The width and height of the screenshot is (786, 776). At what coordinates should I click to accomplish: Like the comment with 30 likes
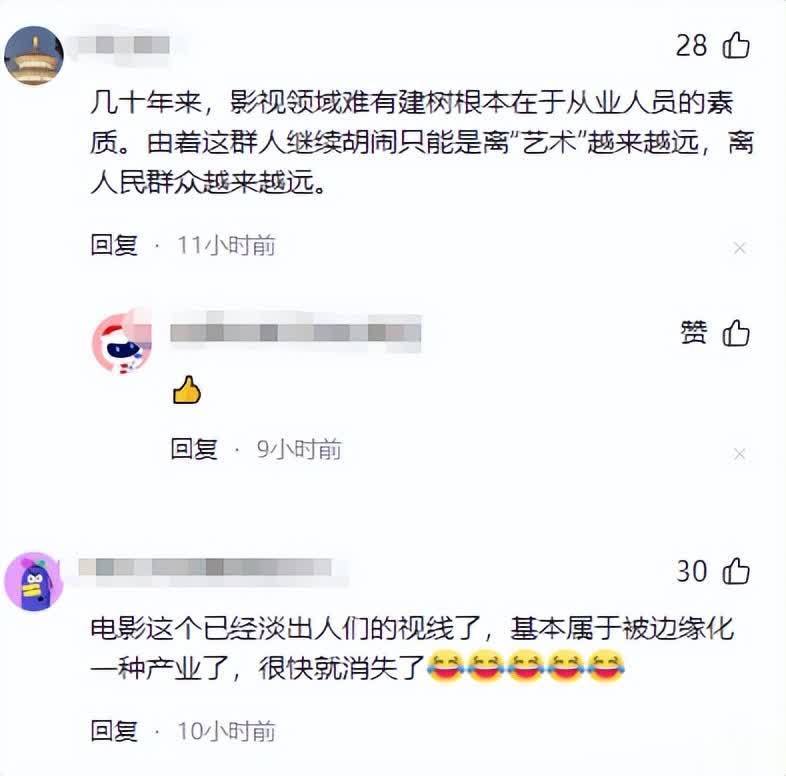[736, 571]
